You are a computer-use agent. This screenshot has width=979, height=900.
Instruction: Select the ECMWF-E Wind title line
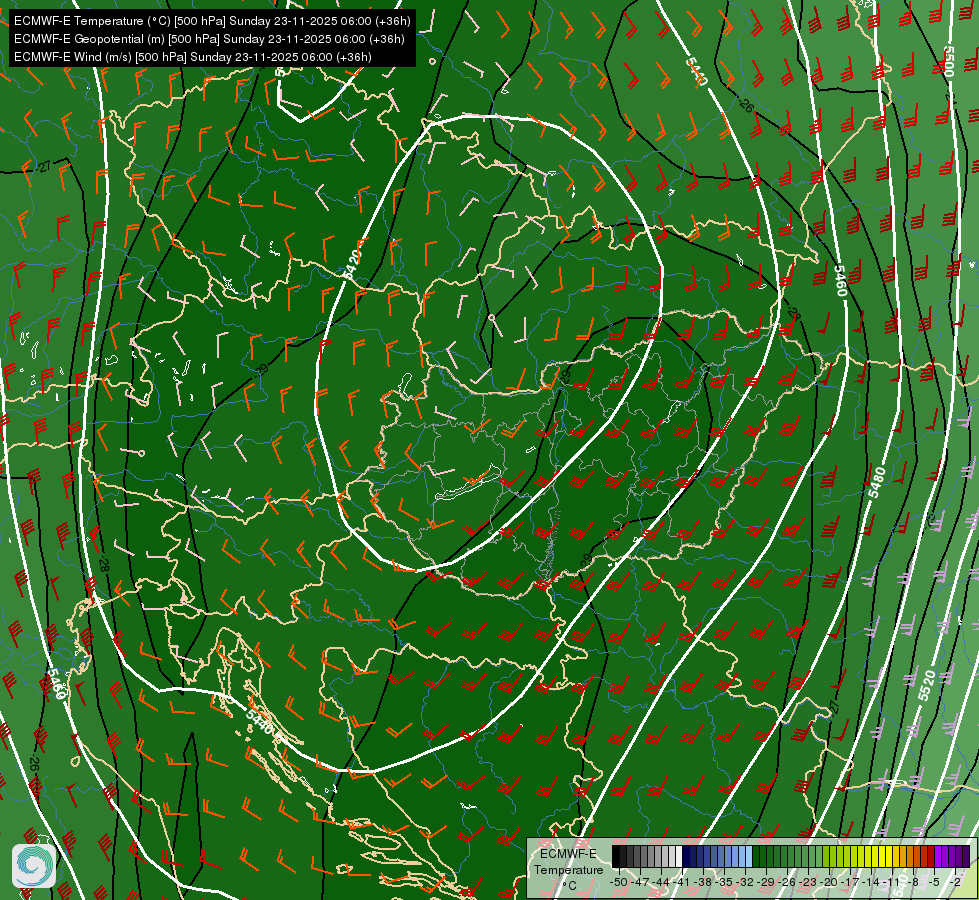pyautogui.click(x=193, y=57)
